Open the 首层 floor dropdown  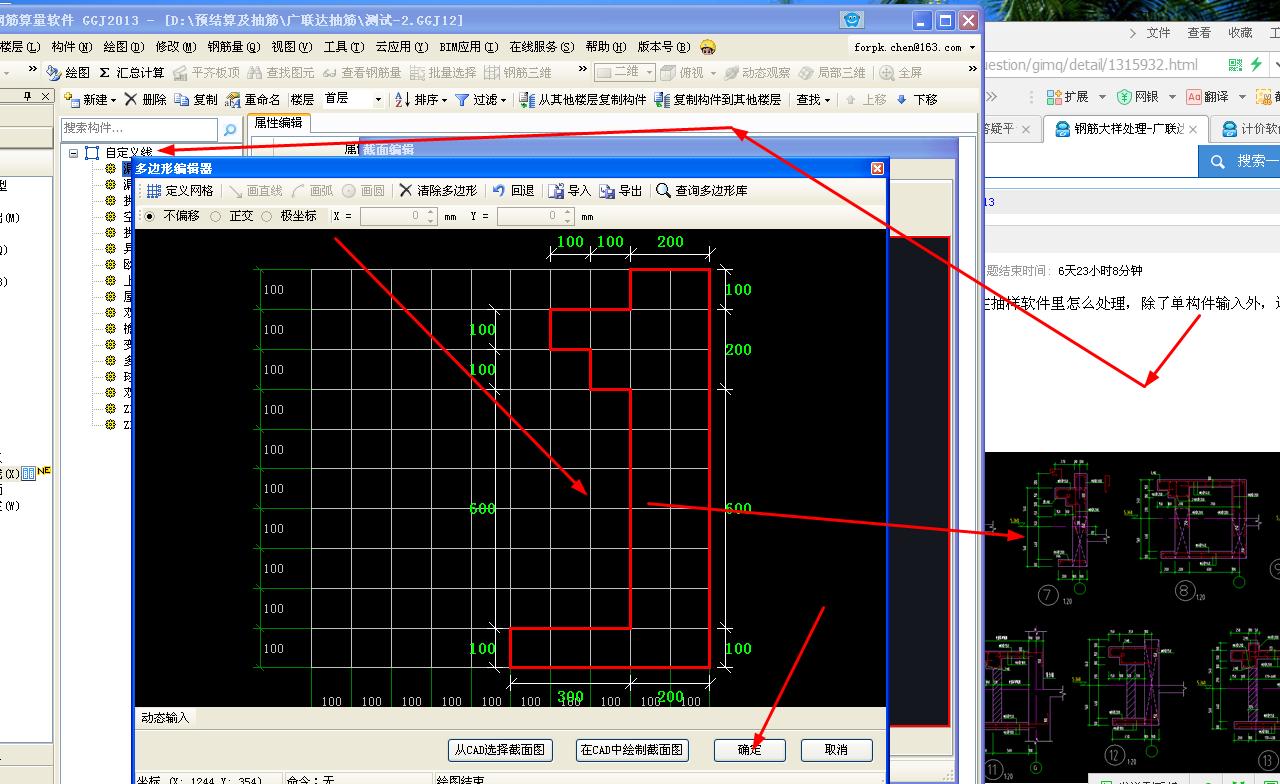(x=378, y=100)
